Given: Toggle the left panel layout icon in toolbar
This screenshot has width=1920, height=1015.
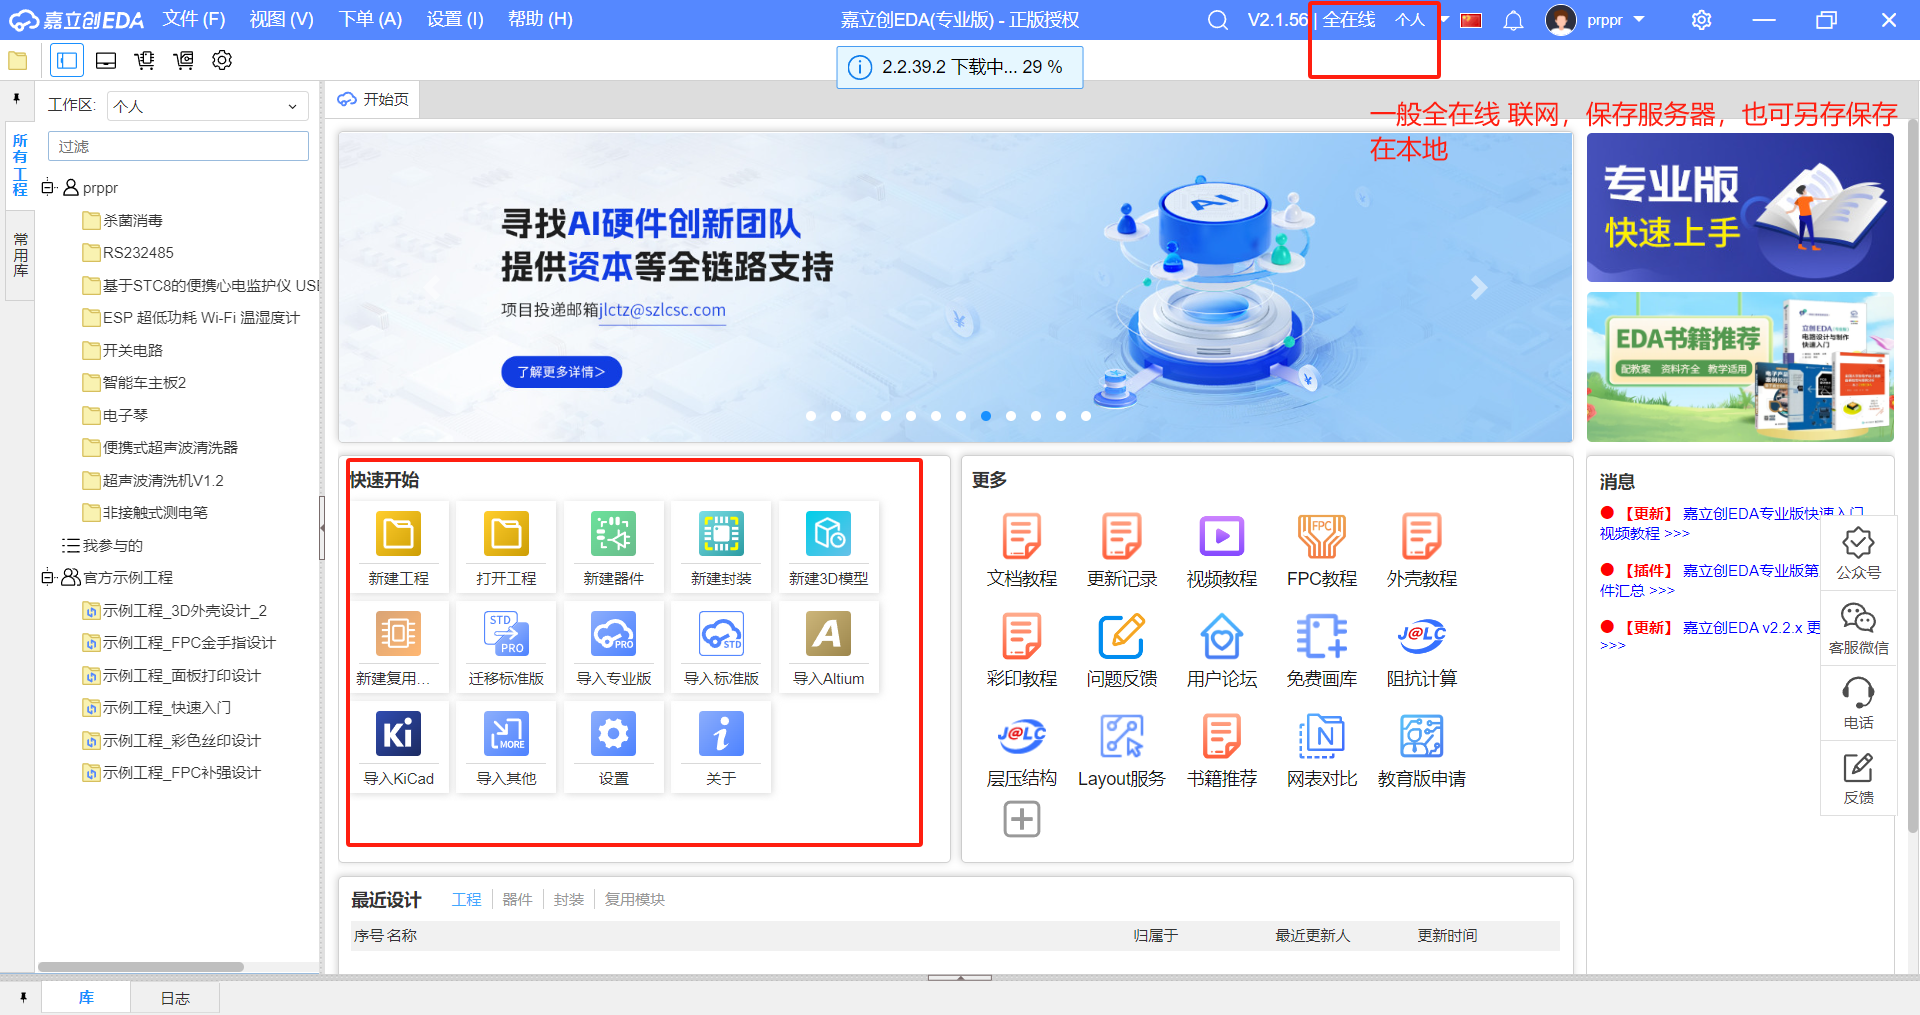Looking at the screenshot, I should click(x=67, y=61).
